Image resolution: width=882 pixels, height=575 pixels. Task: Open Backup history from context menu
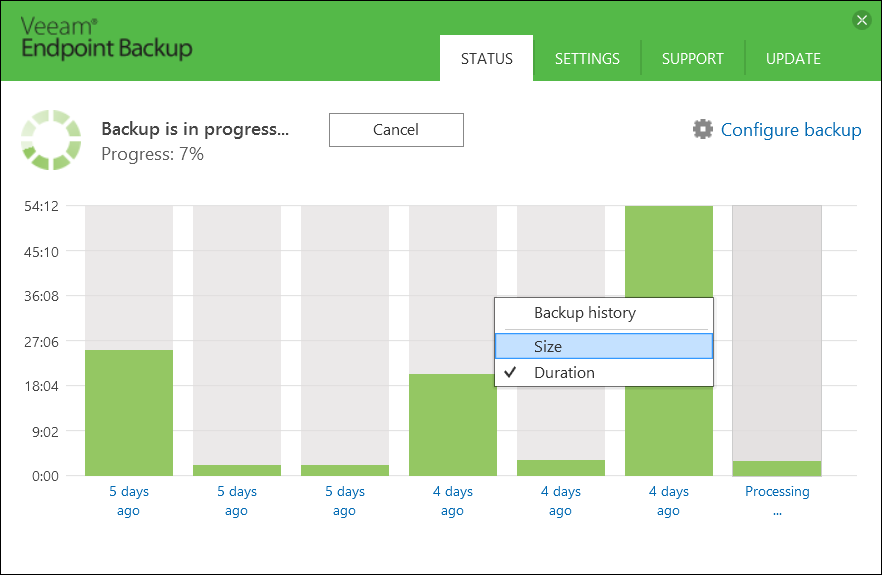click(x=585, y=313)
